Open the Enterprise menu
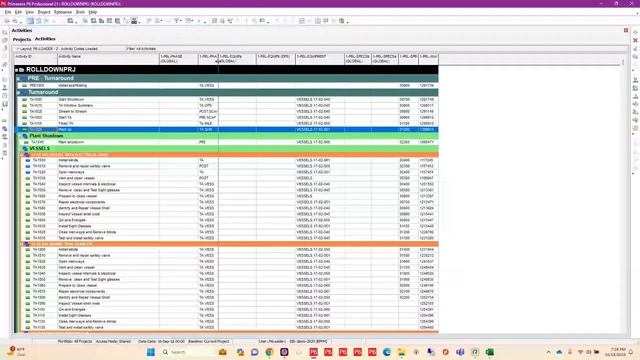Viewport: 640px width, 360px height. pyautogui.click(x=63, y=12)
